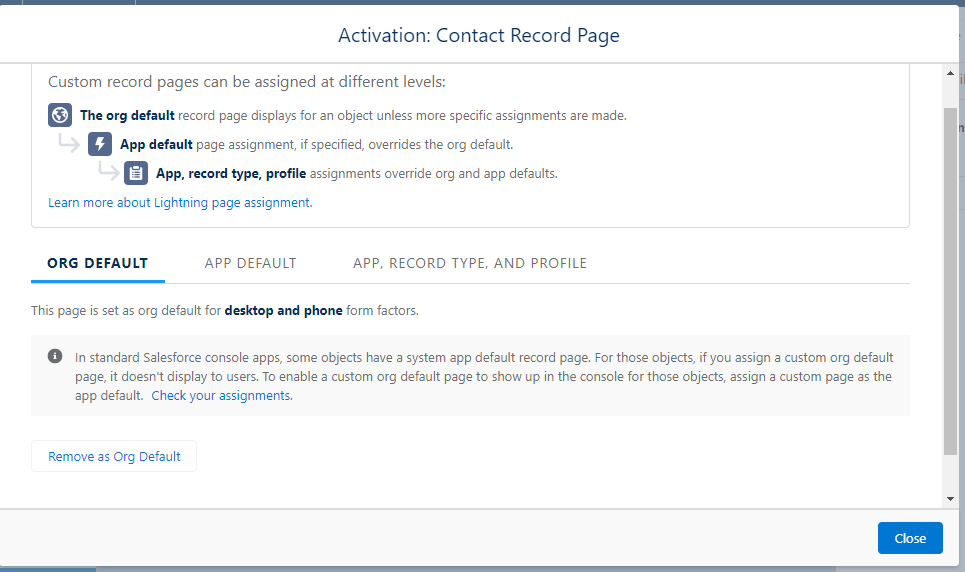Click the dialog's vertical scrollbar thumb
Image resolution: width=965 pixels, height=572 pixels.
point(950,281)
